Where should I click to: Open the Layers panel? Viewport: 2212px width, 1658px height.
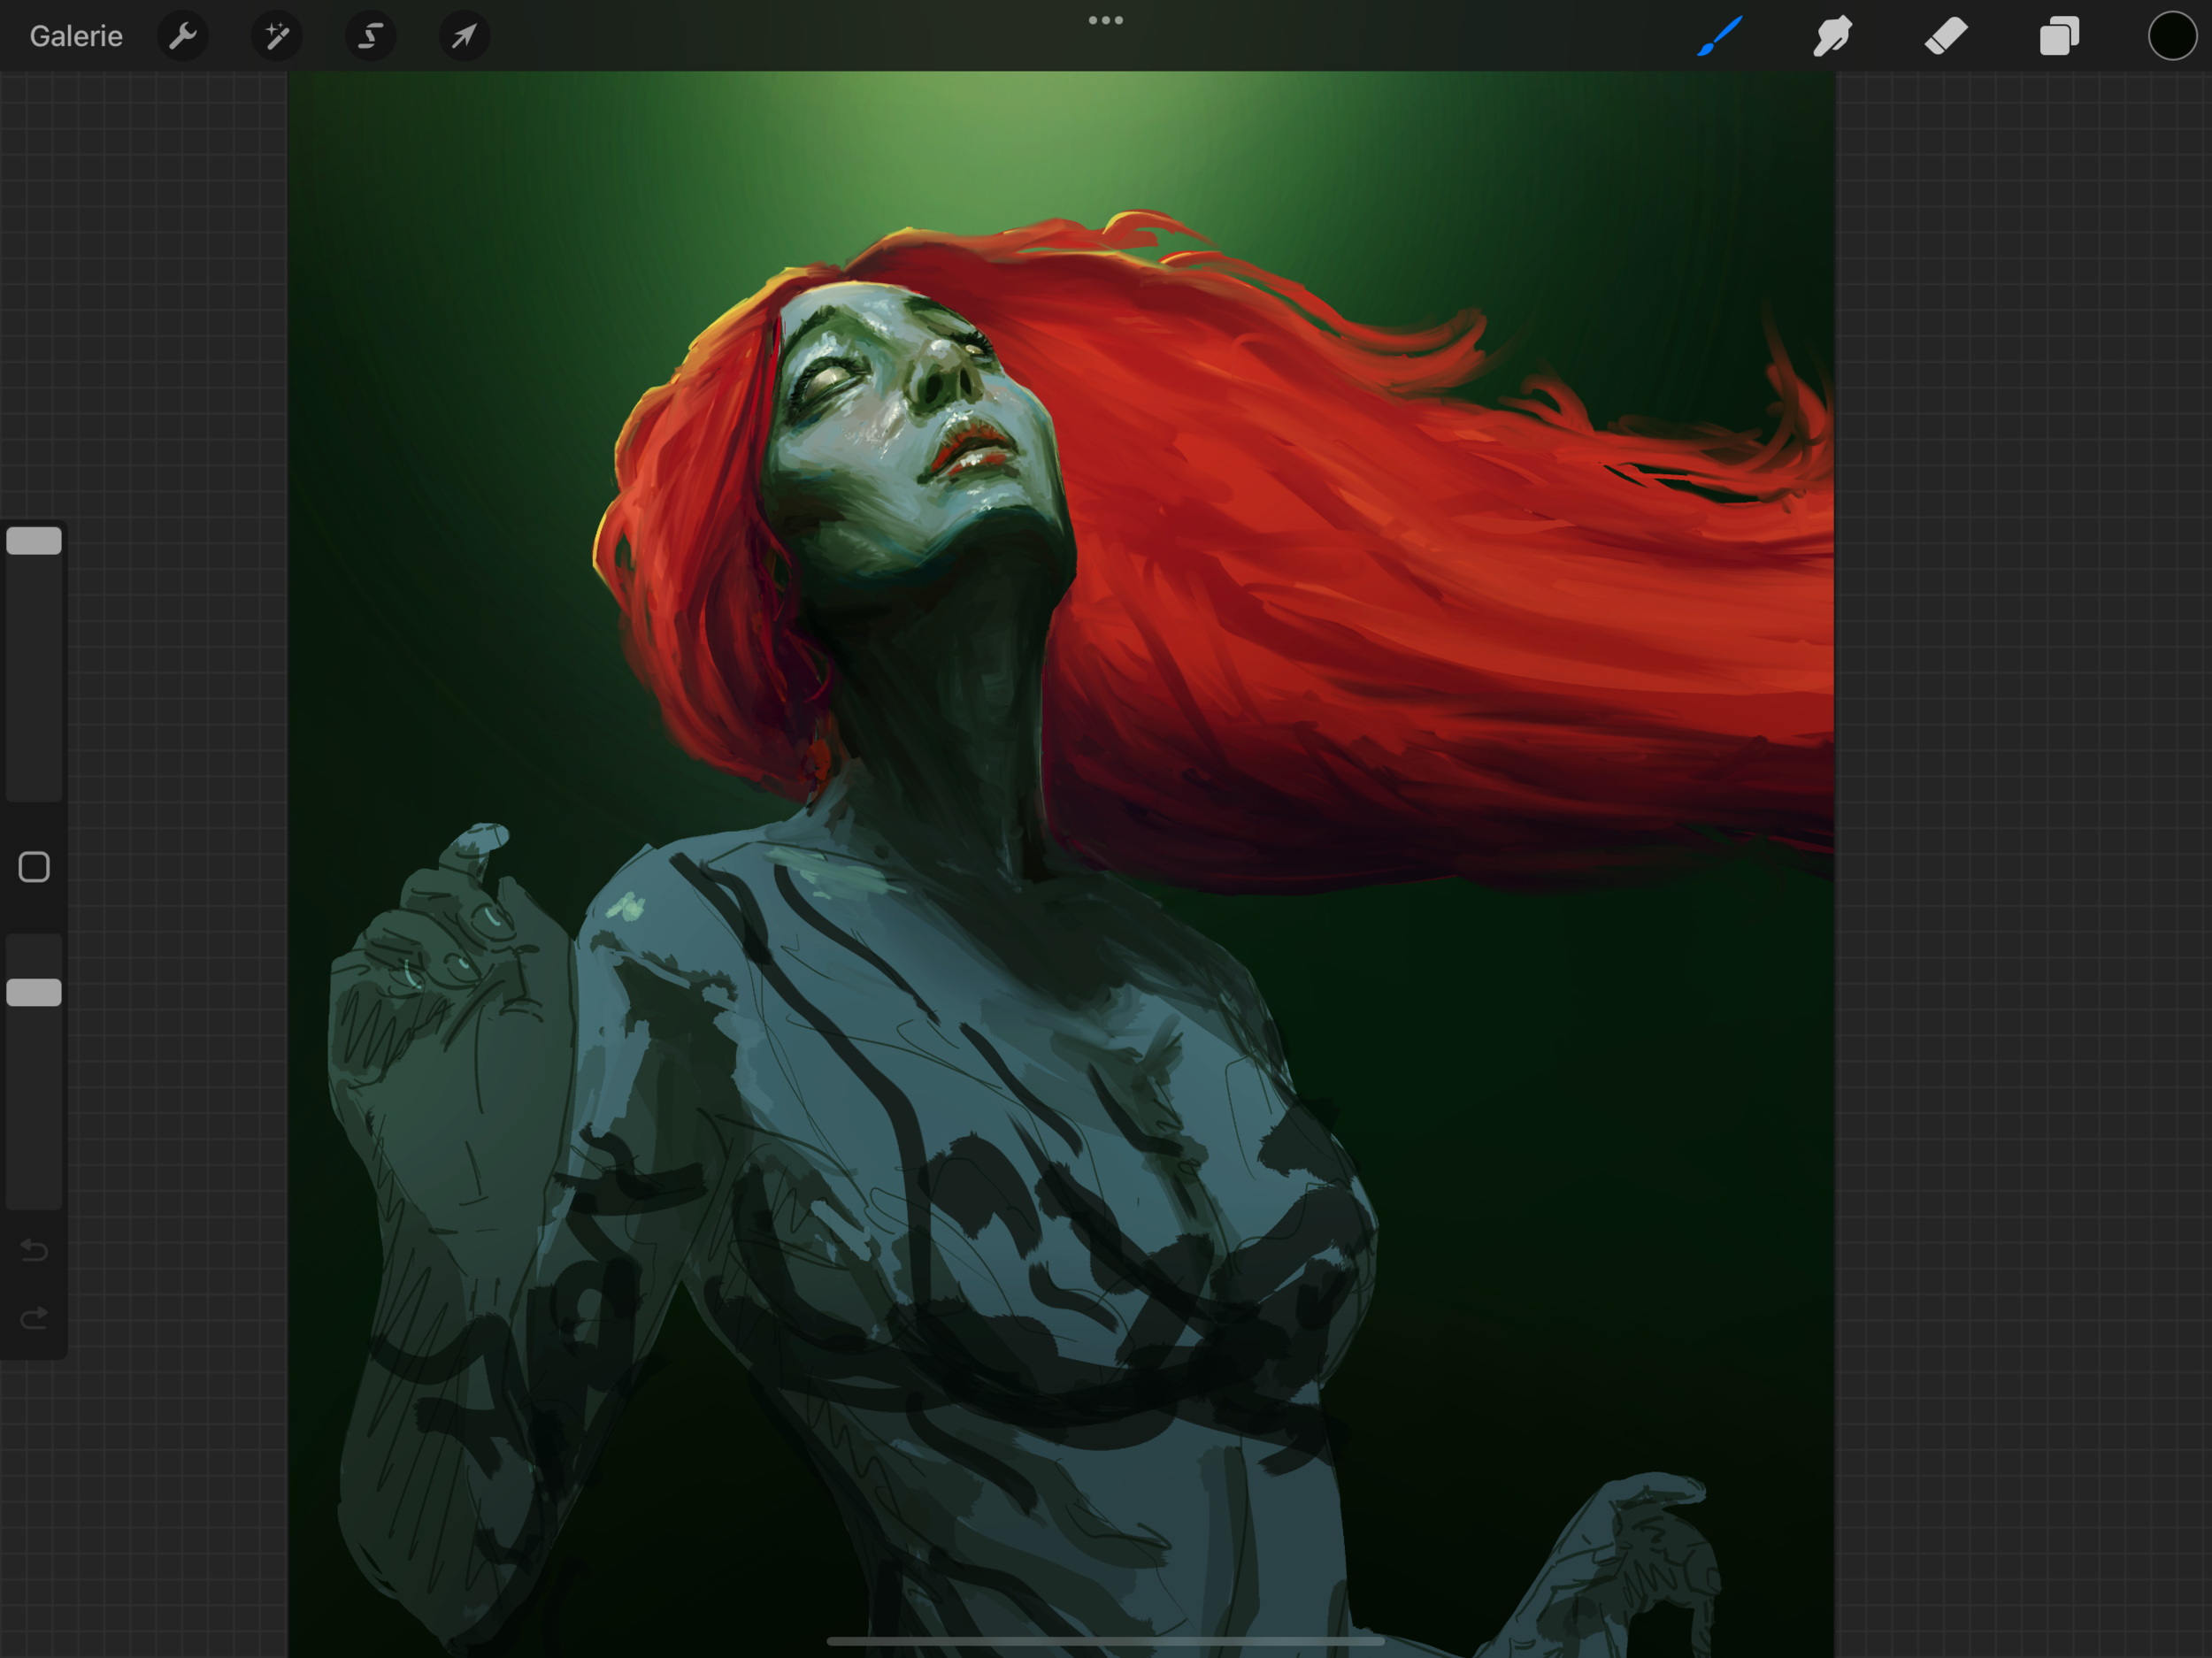tap(2059, 37)
